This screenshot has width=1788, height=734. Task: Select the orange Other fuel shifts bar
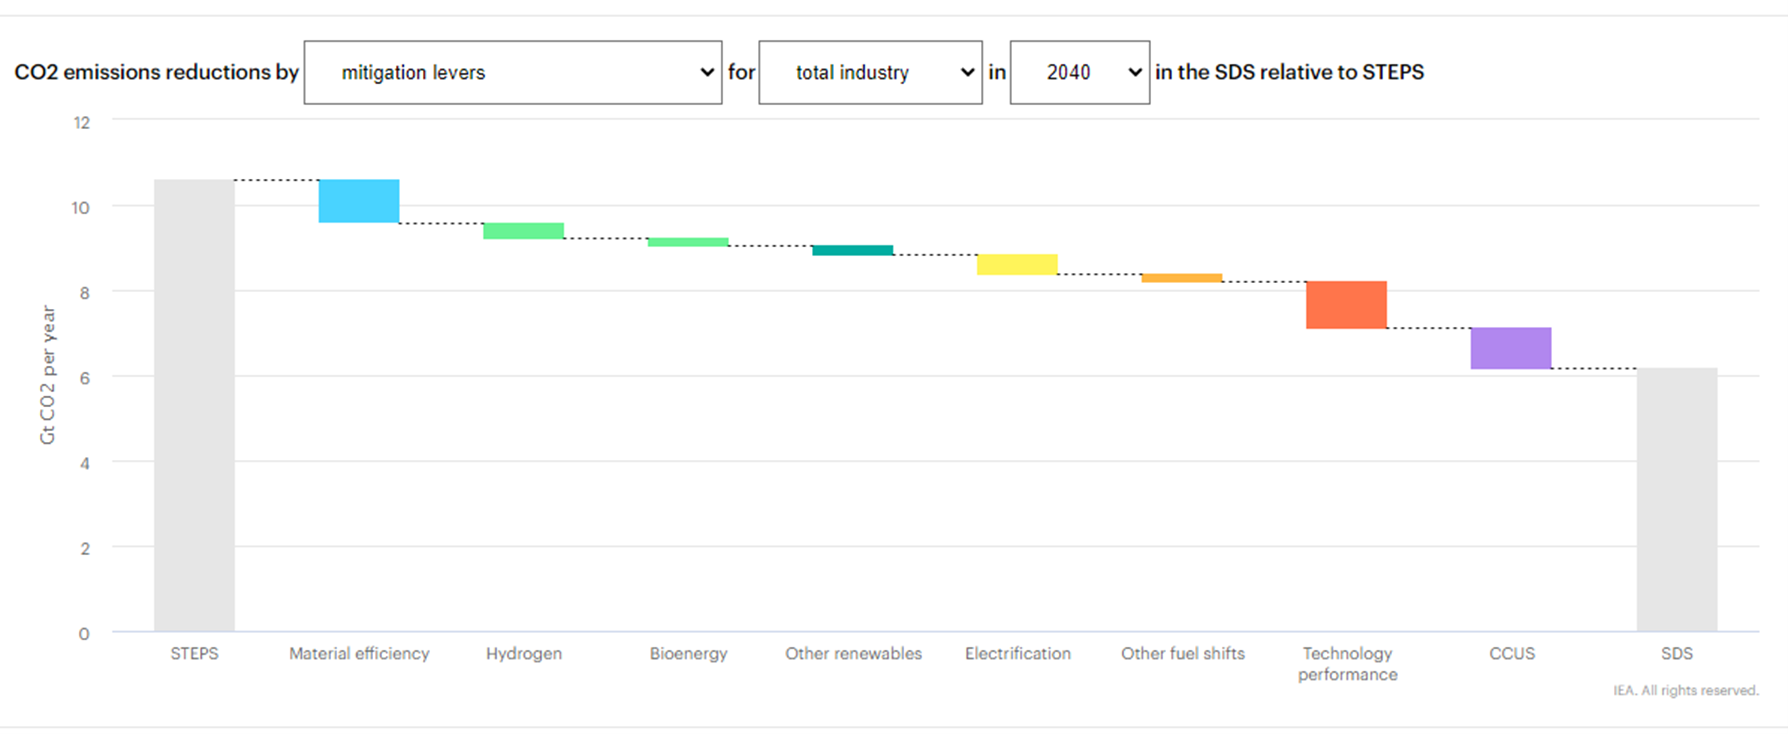(x=1182, y=278)
